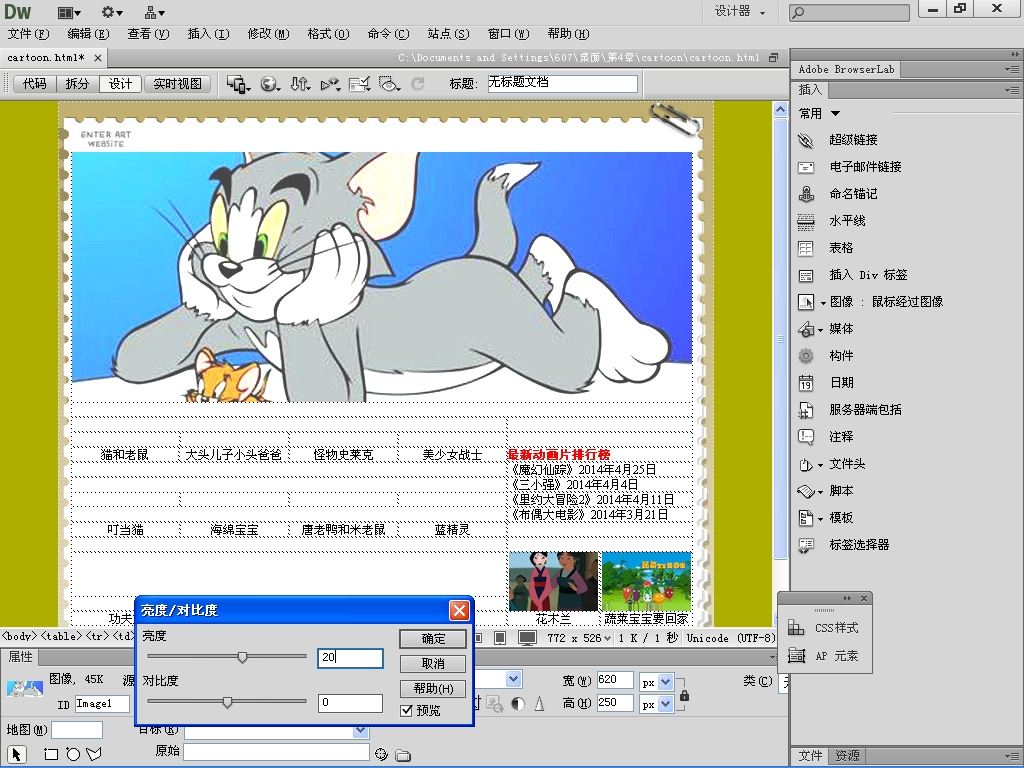Screen dimensions: 1024x768
Task: Select the pointer hotspot tool
Action: [x=16, y=754]
